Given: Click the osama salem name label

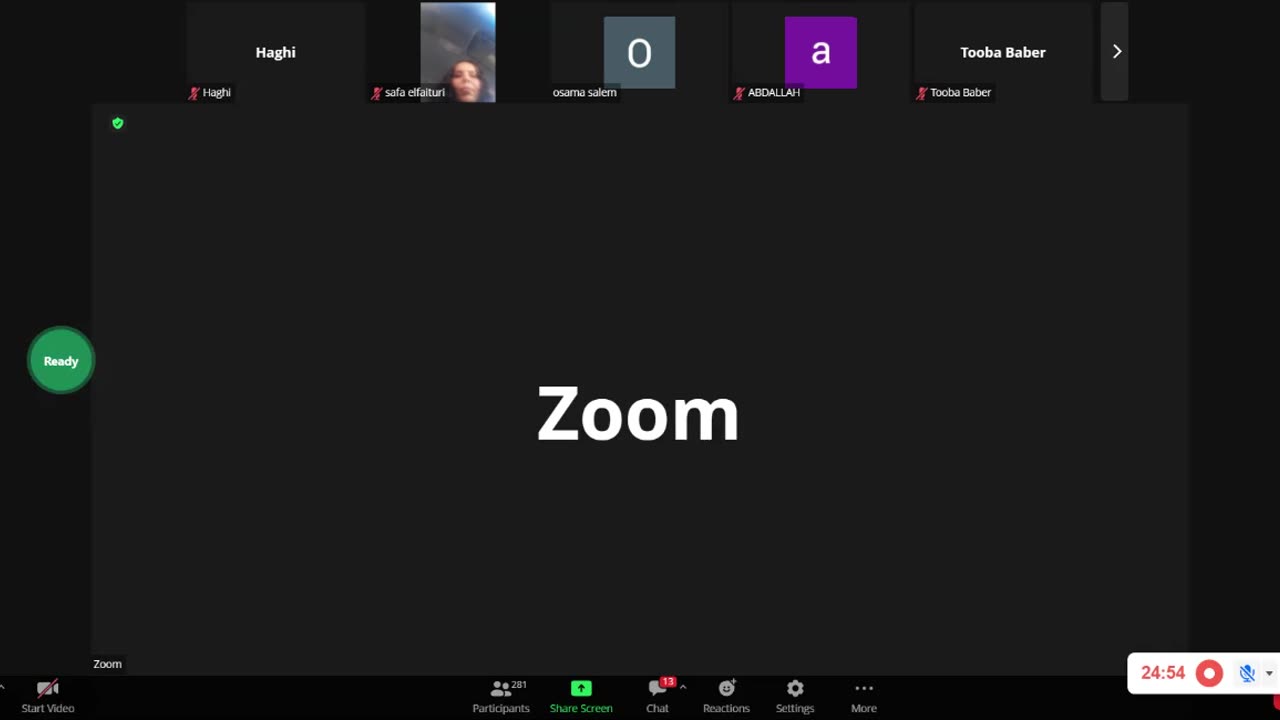Looking at the screenshot, I should click(584, 92).
